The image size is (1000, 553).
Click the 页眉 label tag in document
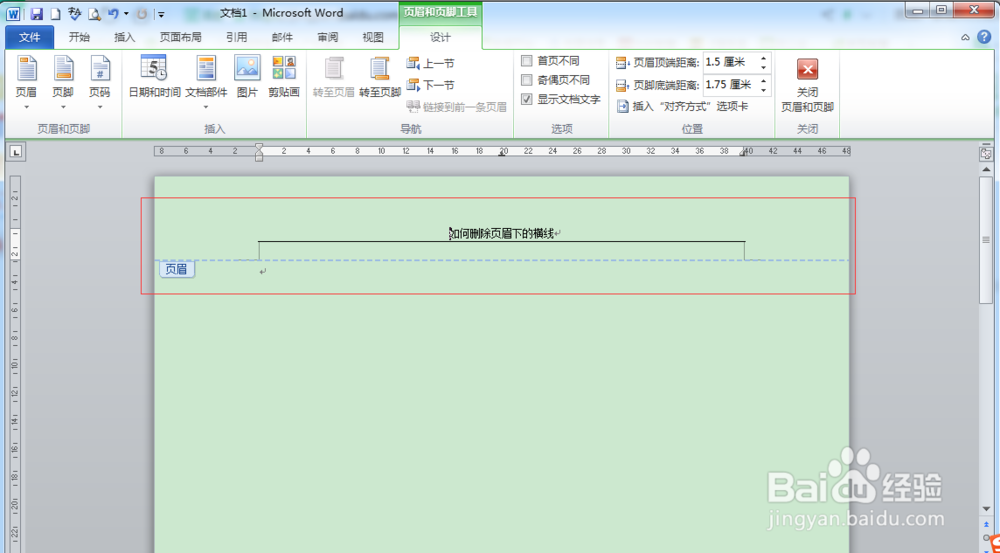[177, 269]
